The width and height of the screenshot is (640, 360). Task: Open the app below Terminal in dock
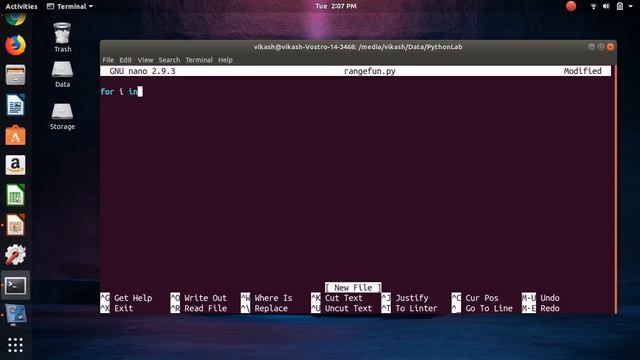click(x=16, y=315)
